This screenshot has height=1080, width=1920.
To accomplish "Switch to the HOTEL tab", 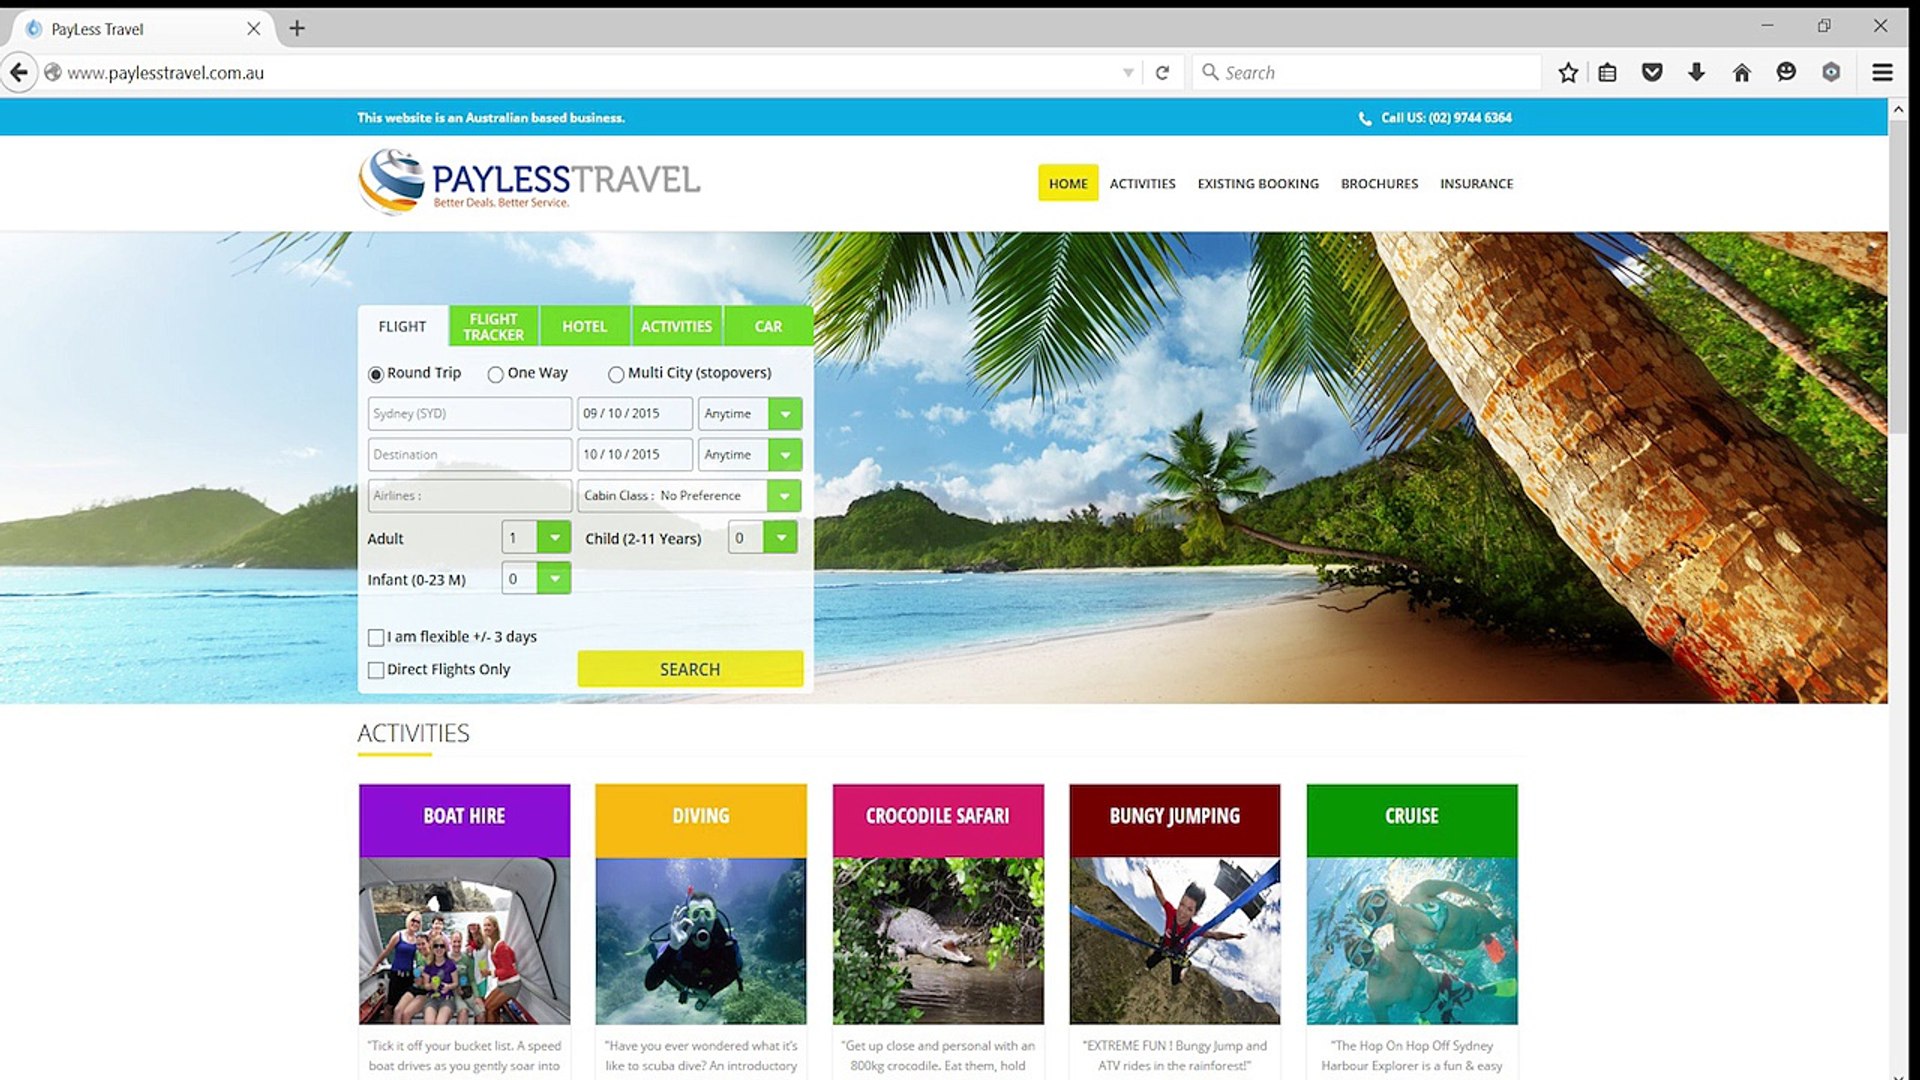I will point(584,326).
